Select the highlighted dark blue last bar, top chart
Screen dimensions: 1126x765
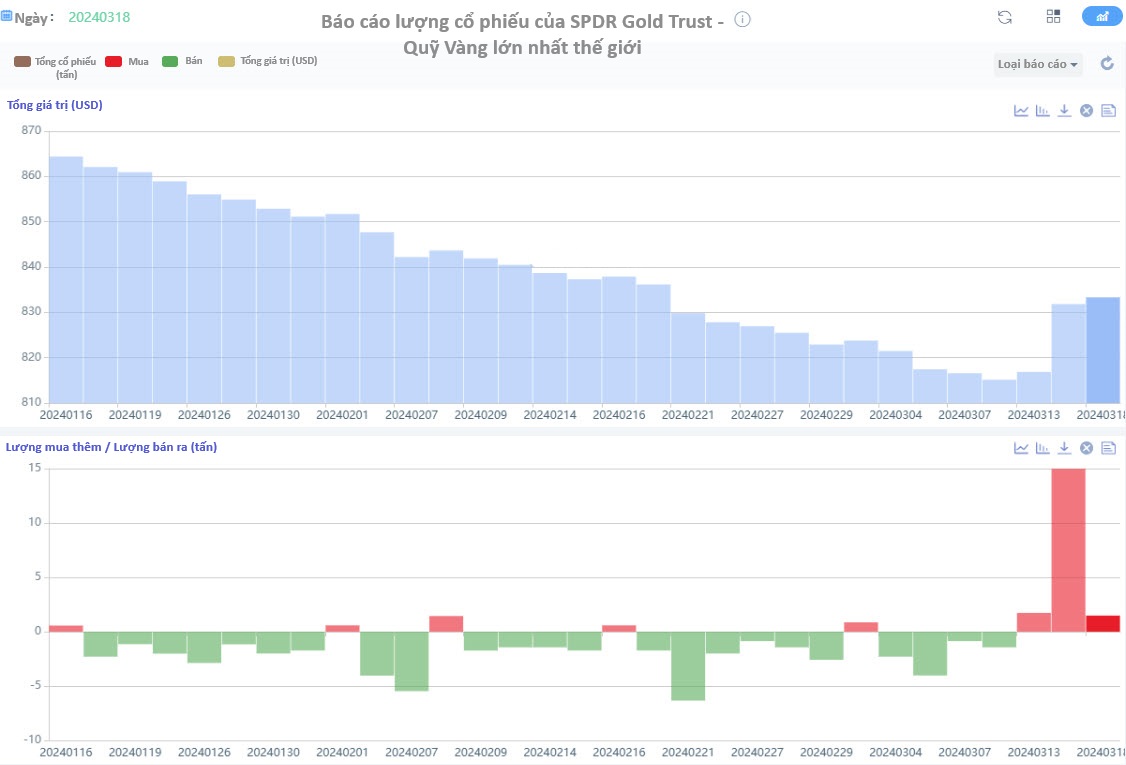coord(1103,350)
